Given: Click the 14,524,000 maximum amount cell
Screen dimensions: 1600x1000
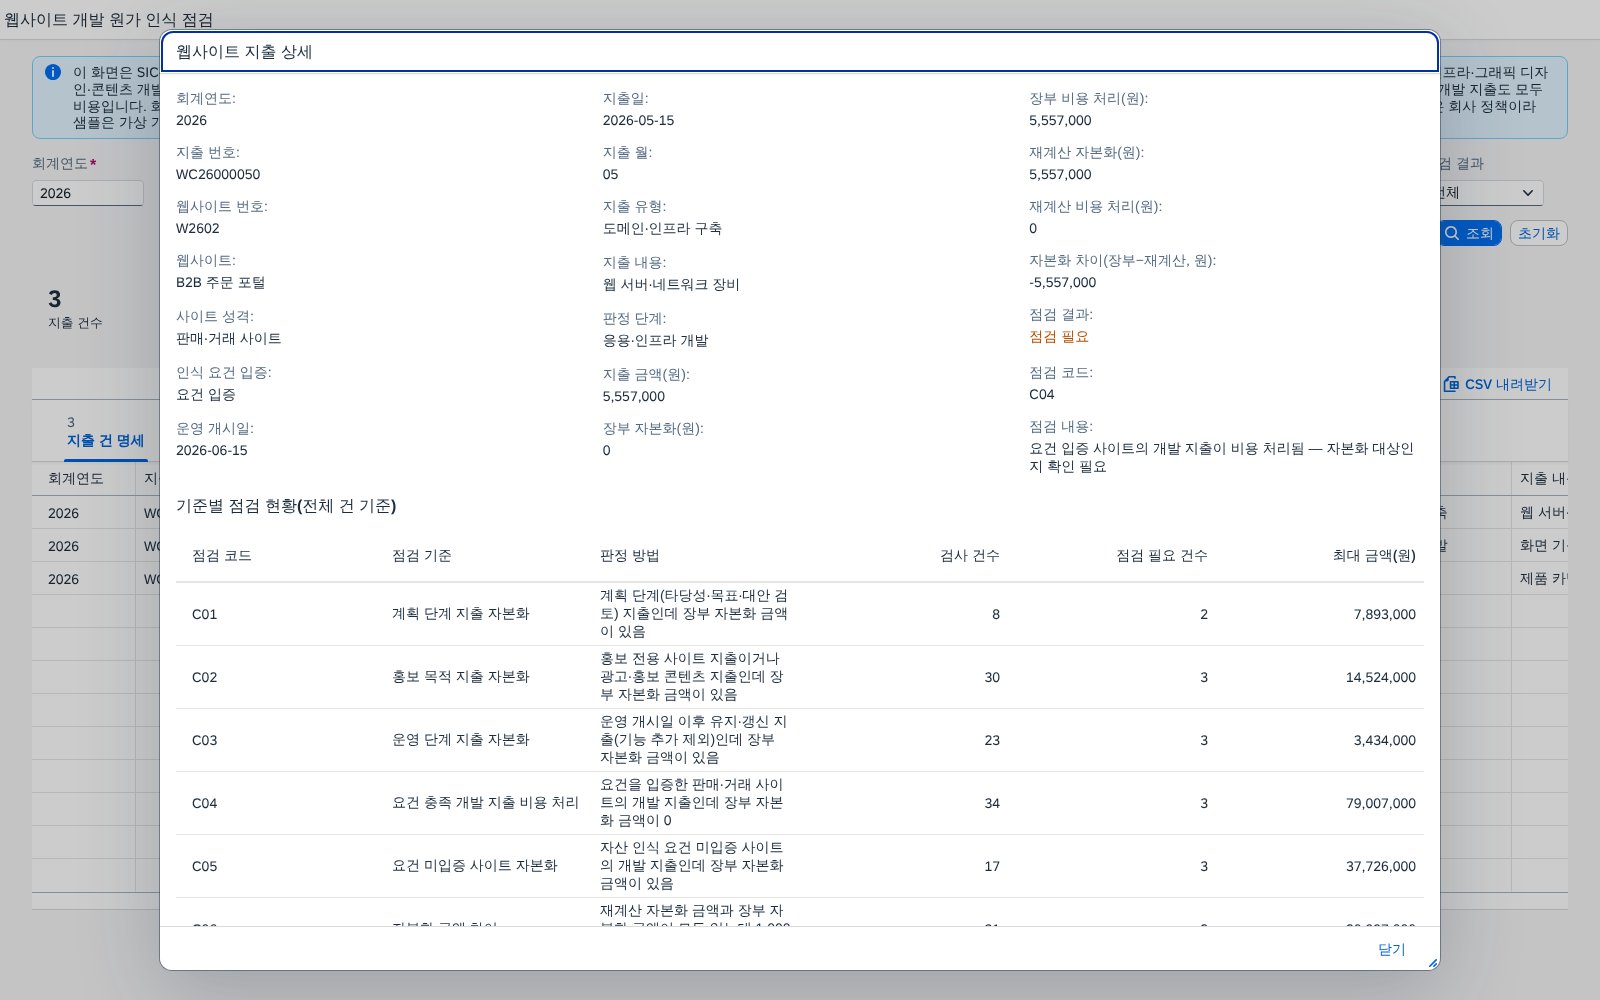Looking at the screenshot, I should click(1381, 677).
